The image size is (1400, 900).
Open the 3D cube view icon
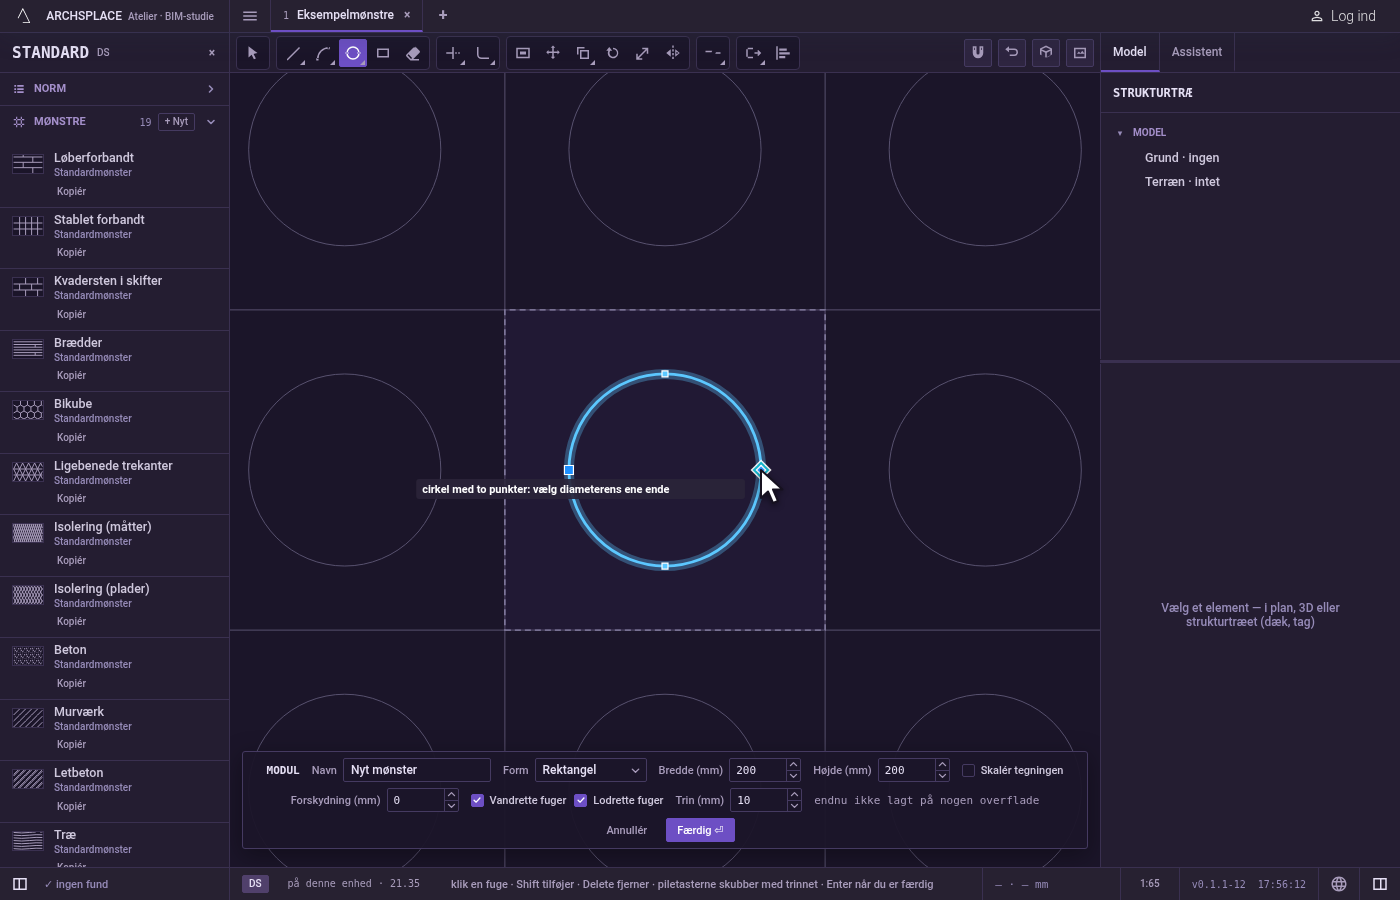(1046, 52)
